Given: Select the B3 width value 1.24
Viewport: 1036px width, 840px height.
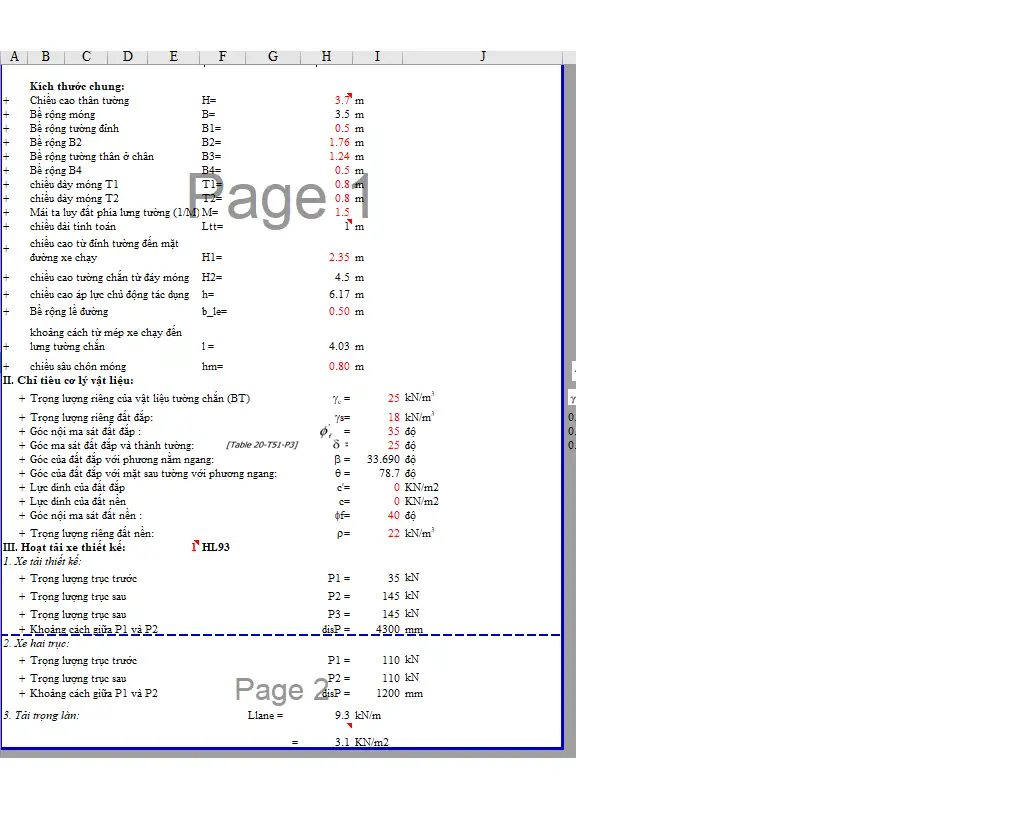Looking at the screenshot, I should tap(339, 157).
